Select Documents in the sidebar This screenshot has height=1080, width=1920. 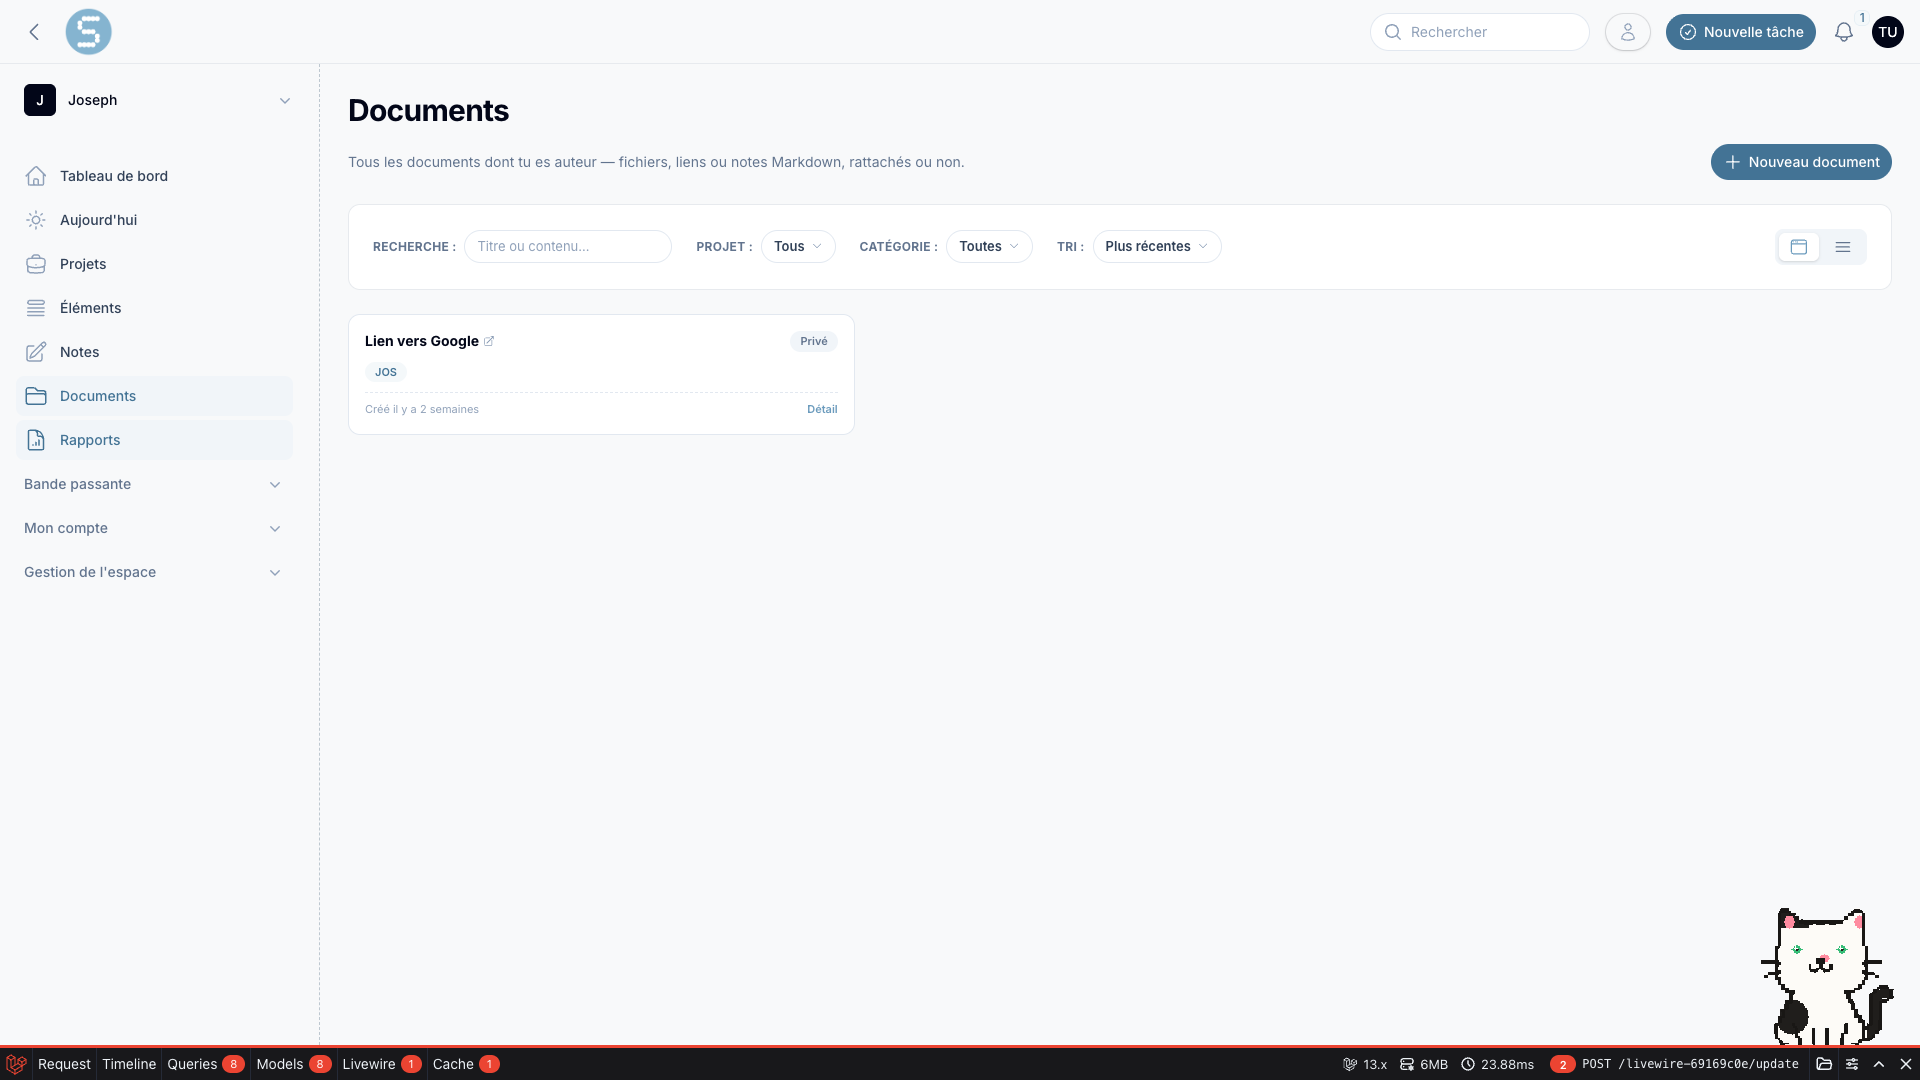pyautogui.click(x=154, y=396)
